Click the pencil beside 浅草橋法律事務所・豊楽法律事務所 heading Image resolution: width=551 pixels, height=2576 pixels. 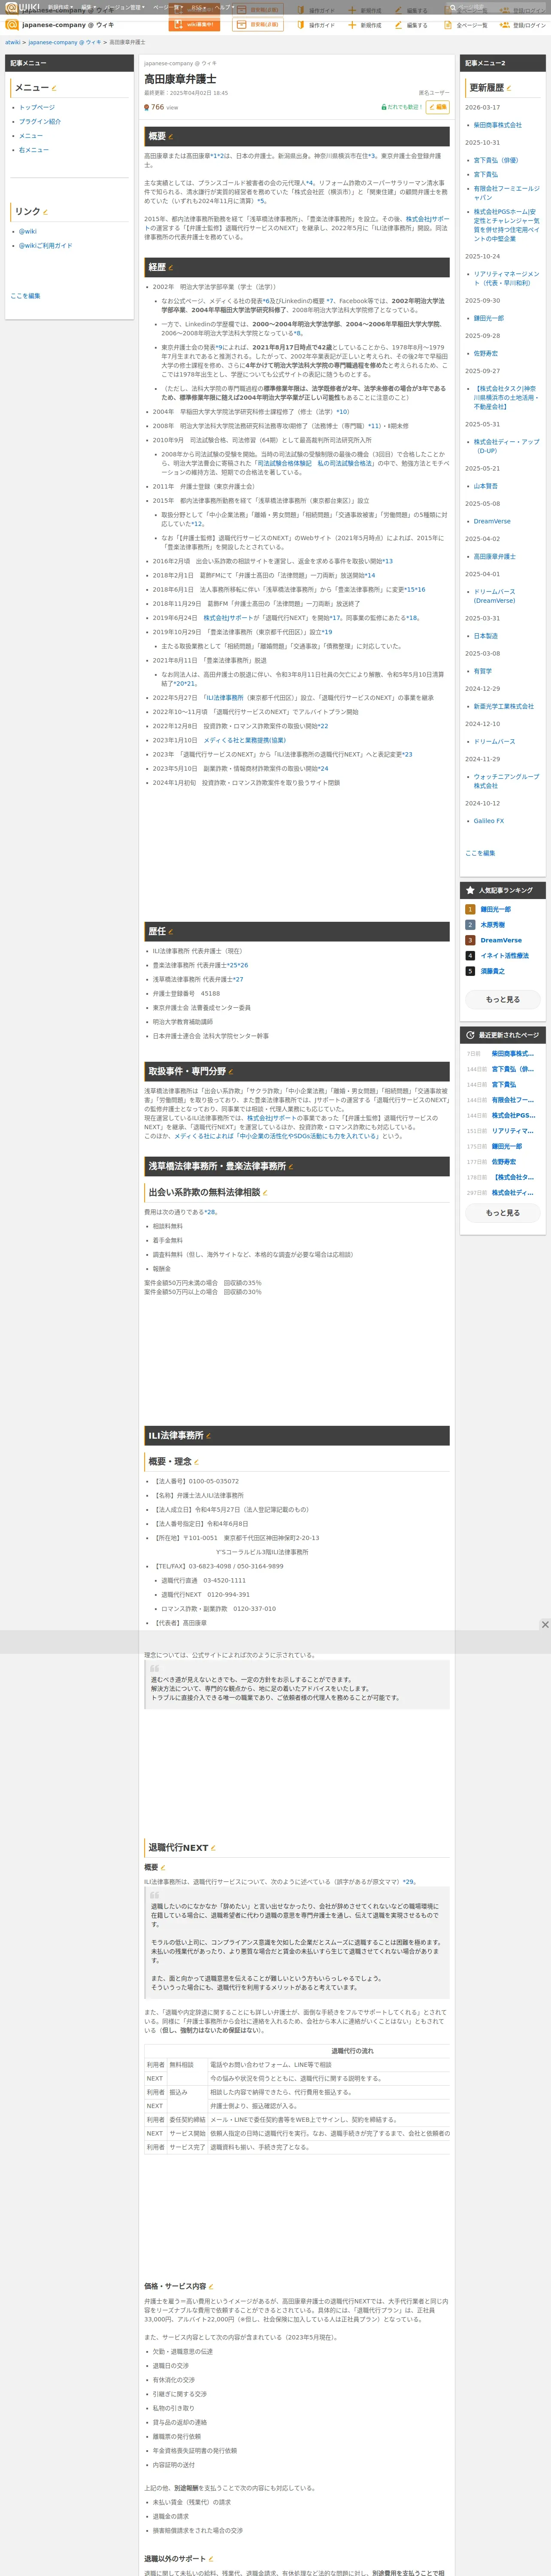coord(291,1166)
